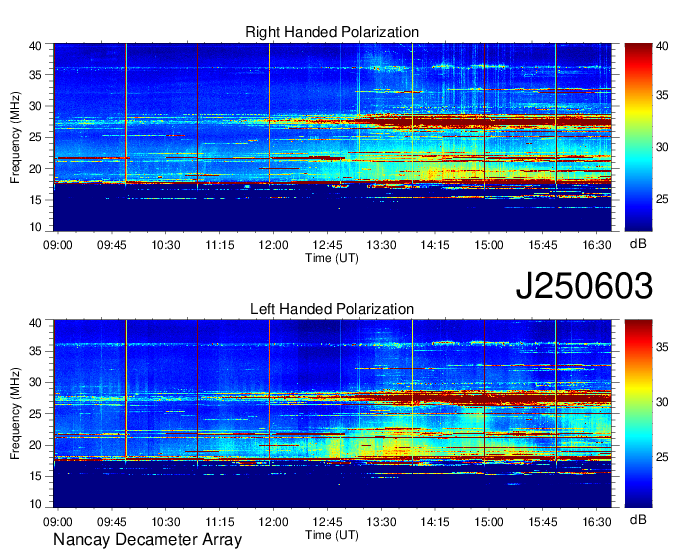This screenshot has width=680, height=552.
Task: Click the "12:00" tick on Right Handed plot
Action: coord(273,245)
